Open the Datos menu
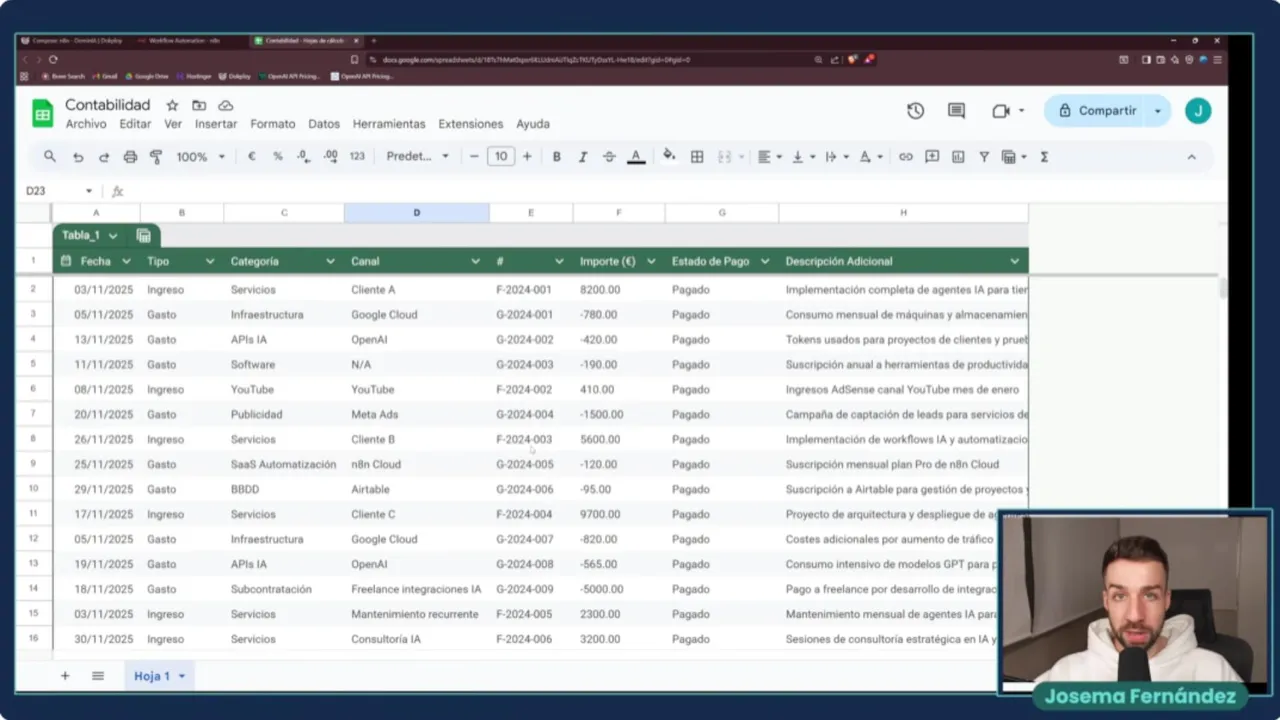Screen dimensions: 1280x720 click(324, 124)
